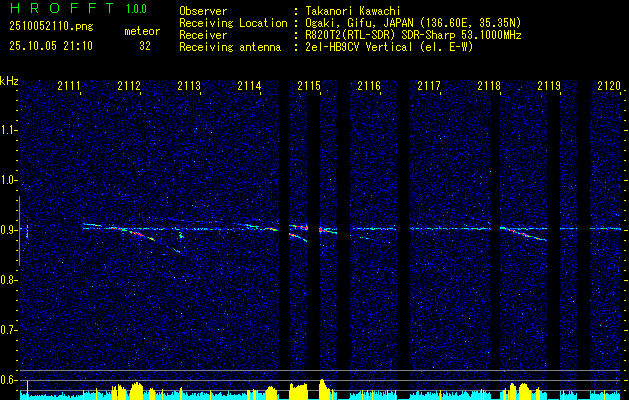Click the meteor label

[142, 31]
